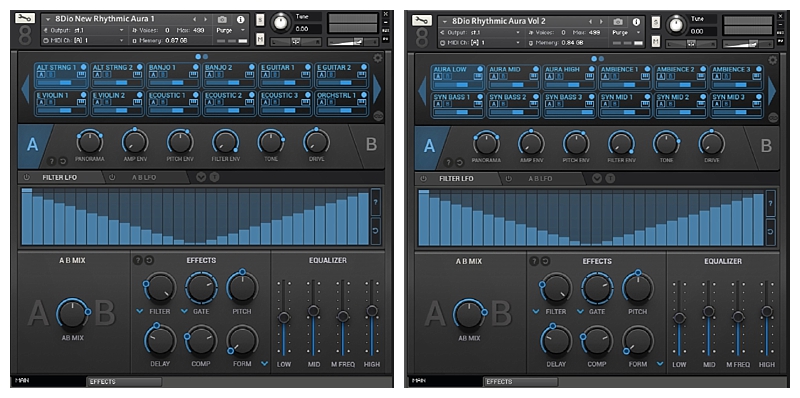Select the E GUITAR 2 preset slot
The height and width of the screenshot is (398, 800).
pyautogui.click(x=341, y=75)
